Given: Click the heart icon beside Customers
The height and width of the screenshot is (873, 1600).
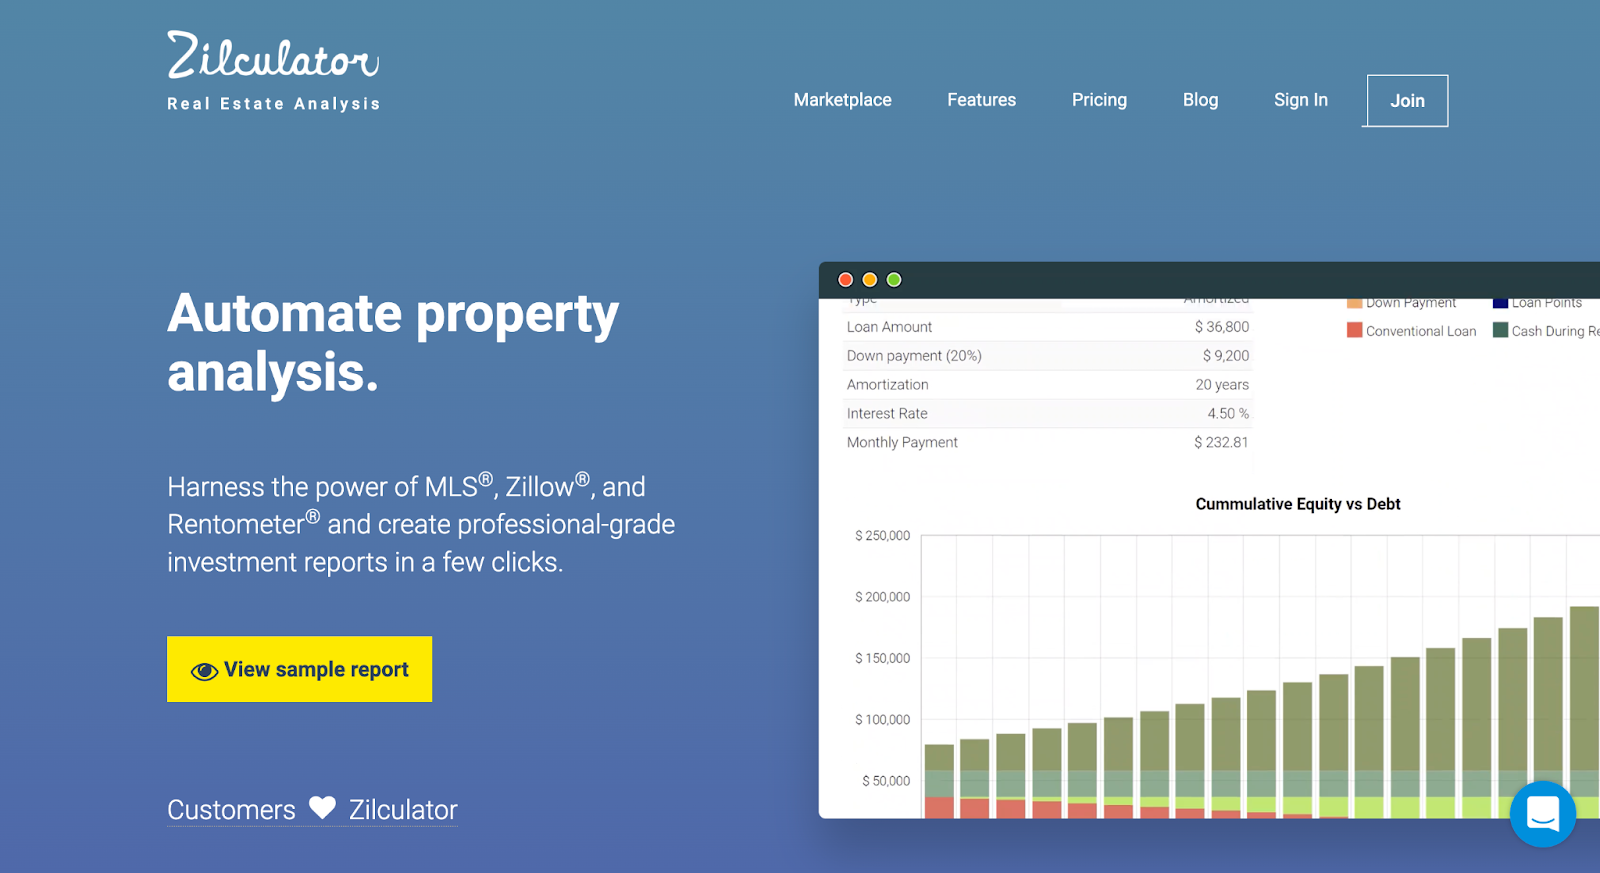Looking at the screenshot, I should (322, 808).
